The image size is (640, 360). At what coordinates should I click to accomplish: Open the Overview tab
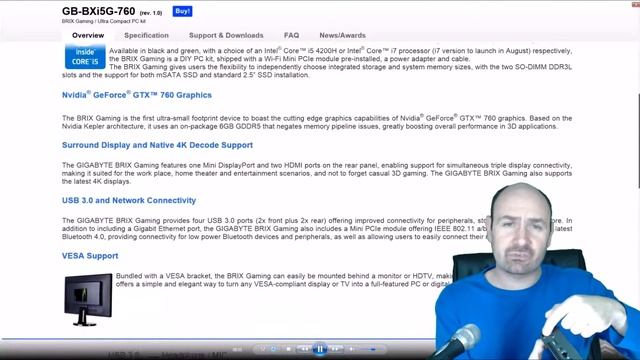[88, 36]
